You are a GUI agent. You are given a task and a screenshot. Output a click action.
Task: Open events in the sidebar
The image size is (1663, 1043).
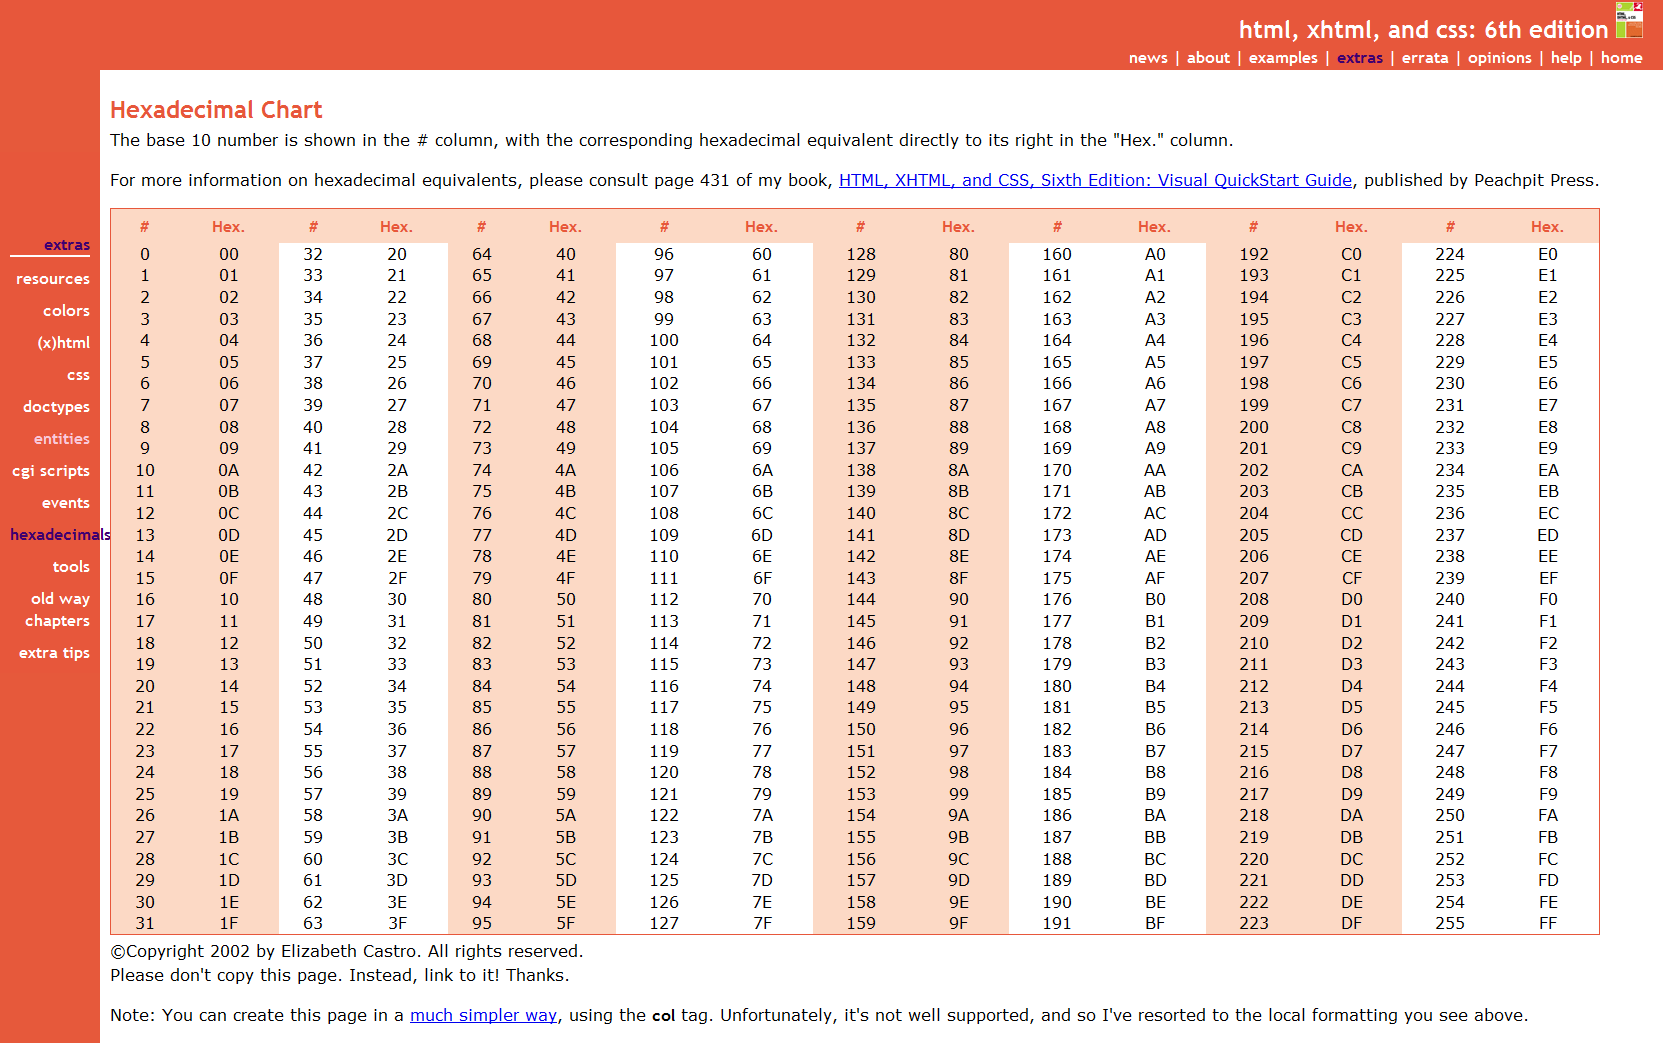(x=66, y=503)
